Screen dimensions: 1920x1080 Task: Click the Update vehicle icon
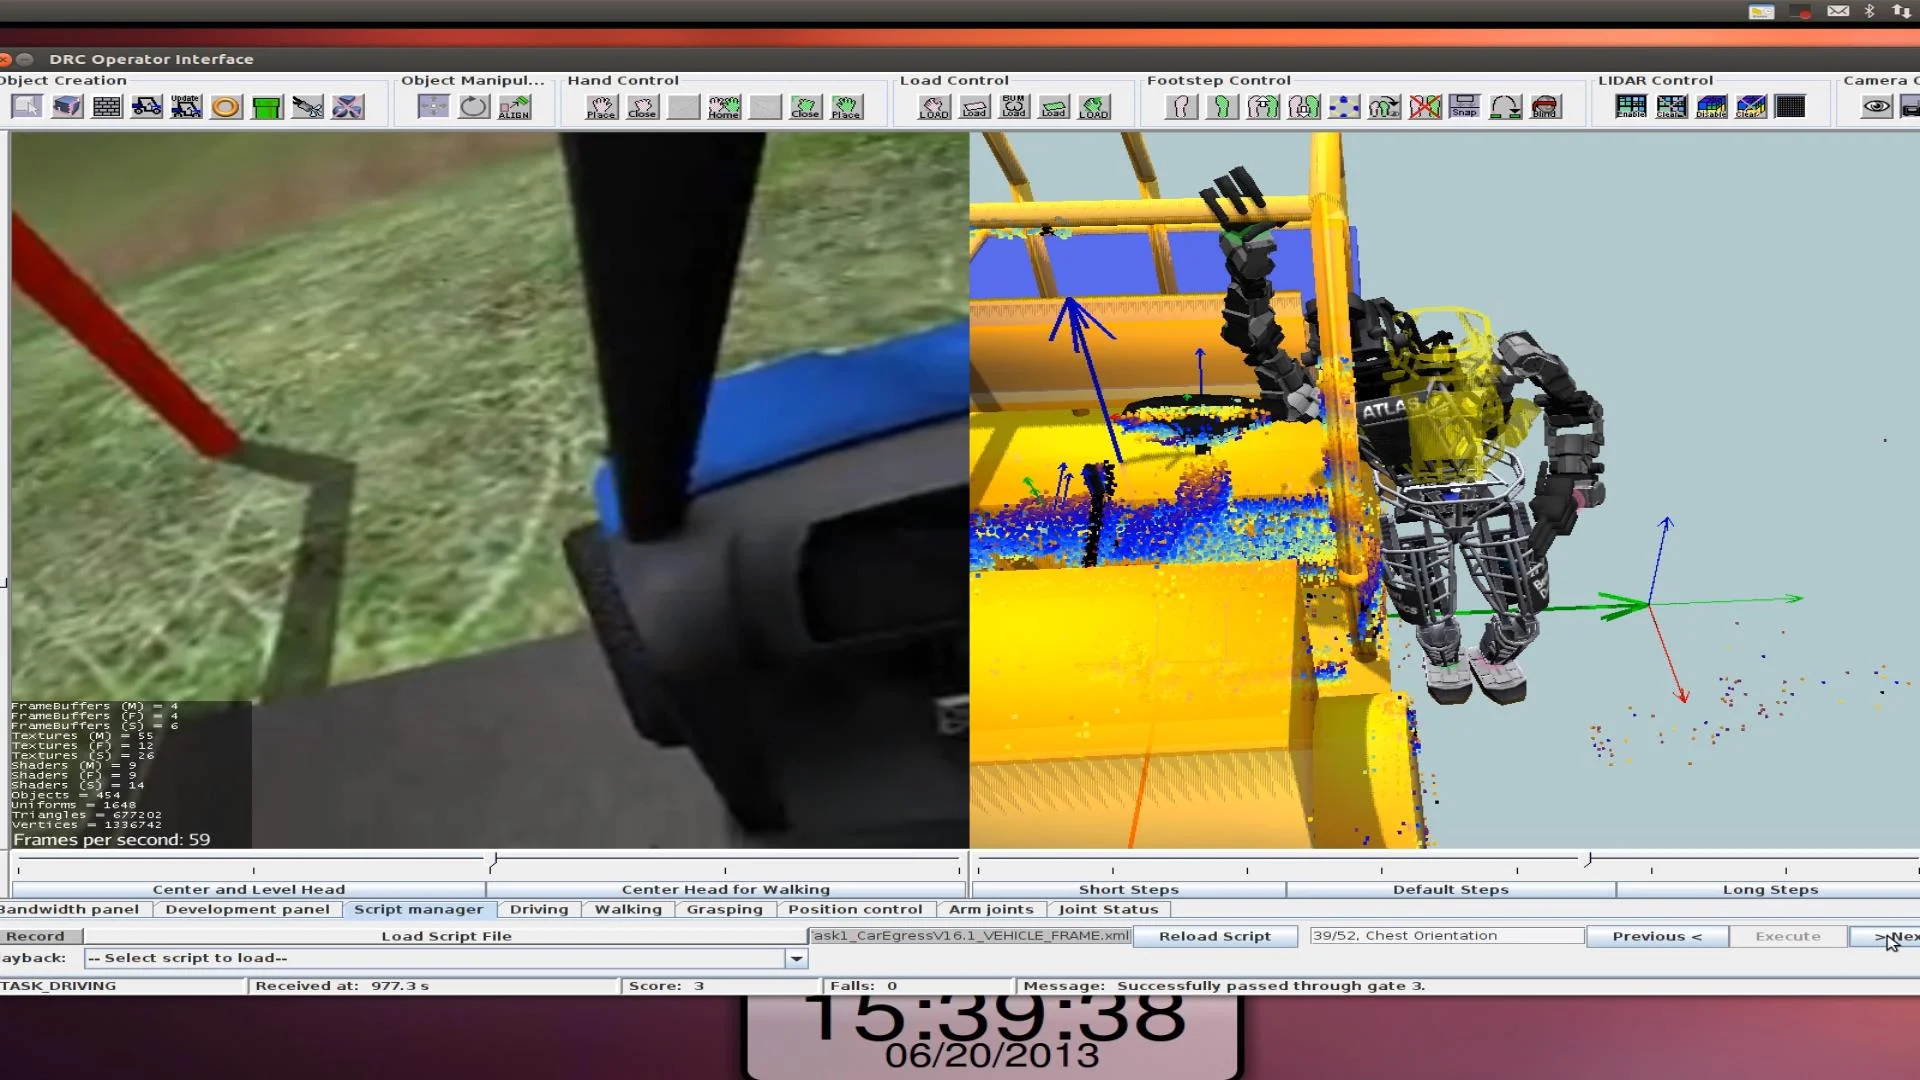pyautogui.click(x=186, y=106)
